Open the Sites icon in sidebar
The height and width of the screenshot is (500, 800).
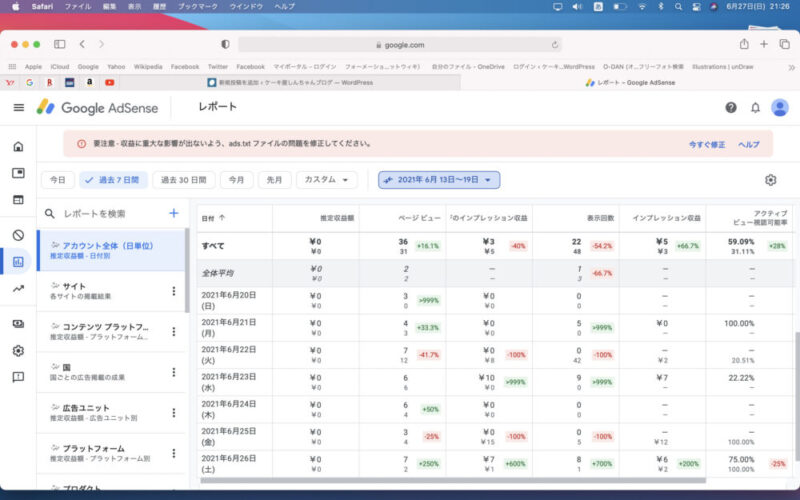[x=18, y=200]
